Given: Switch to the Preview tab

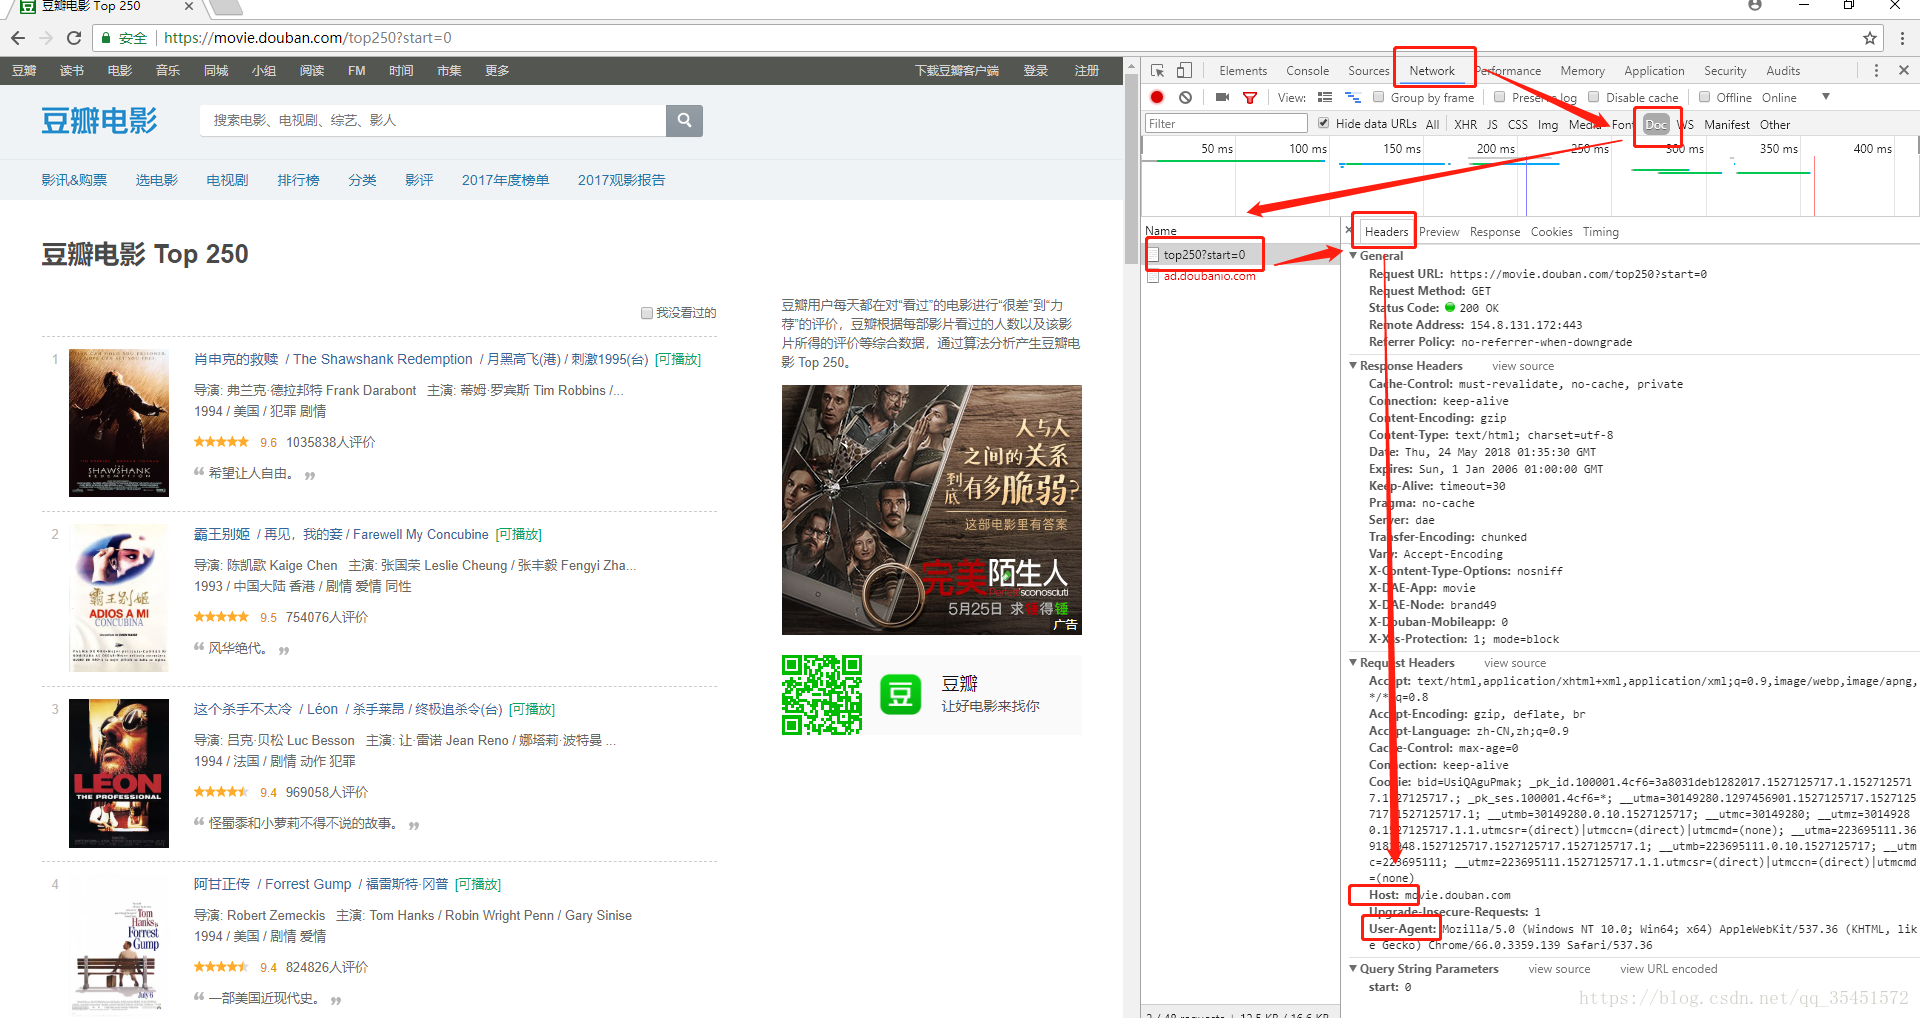Looking at the screenshot, I should pyautogui.click(x=1439, y=232).
